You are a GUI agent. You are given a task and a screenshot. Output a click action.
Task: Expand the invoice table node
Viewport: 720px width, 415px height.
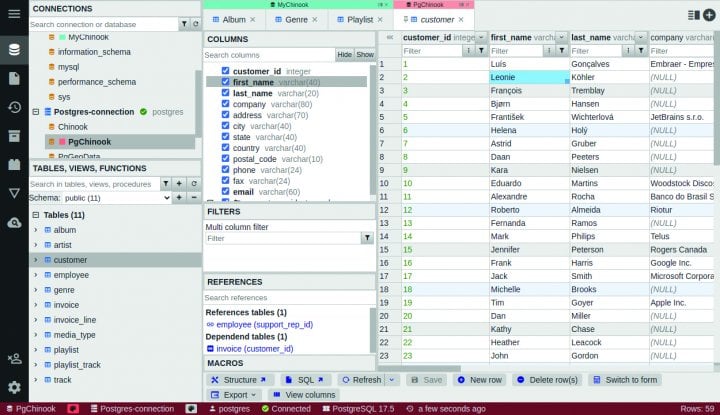point(36,305)
